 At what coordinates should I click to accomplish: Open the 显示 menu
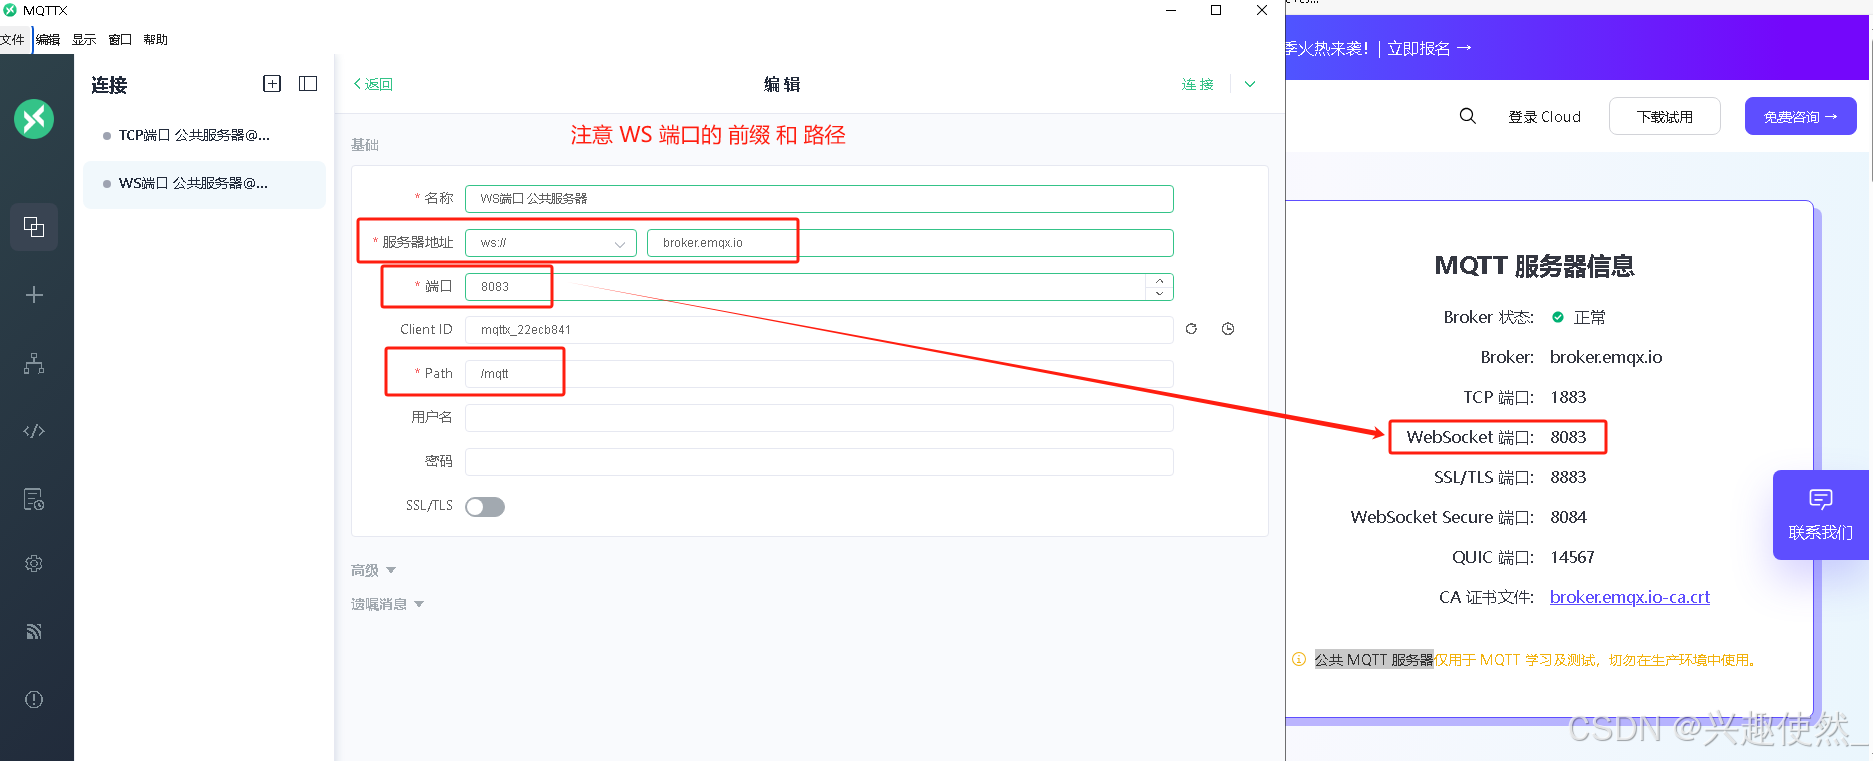84,40
